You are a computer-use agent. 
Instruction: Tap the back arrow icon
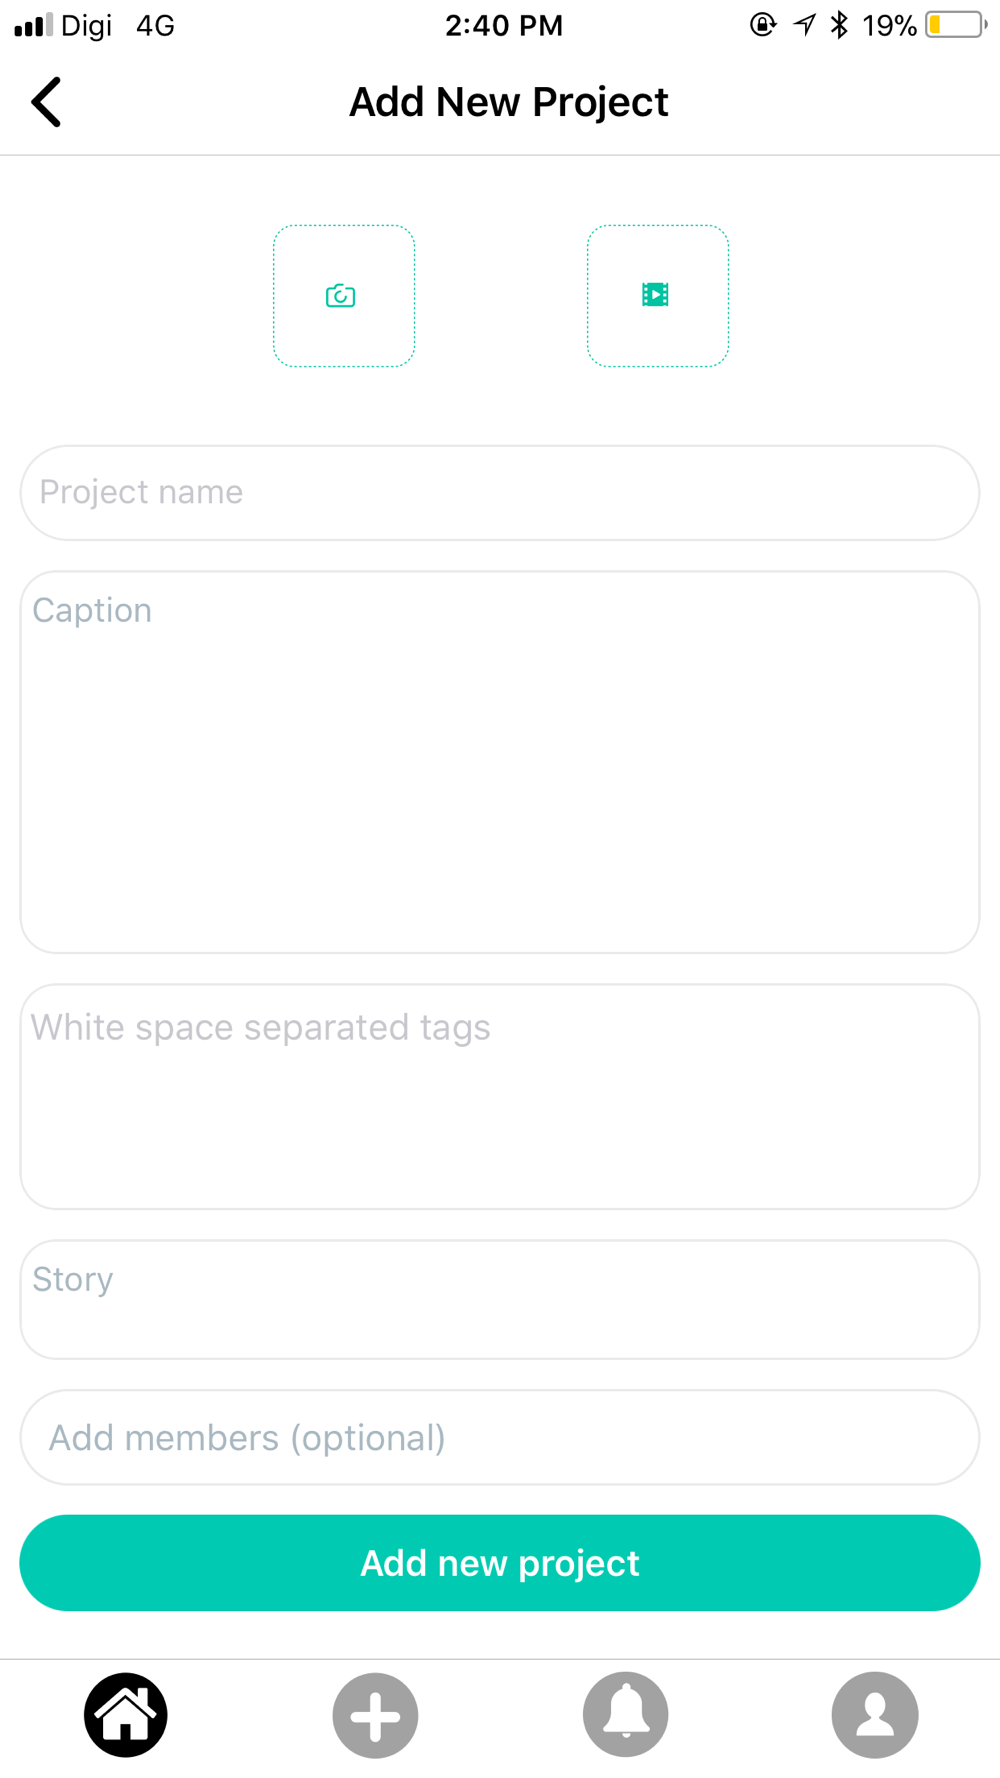[x=46, y=102]
